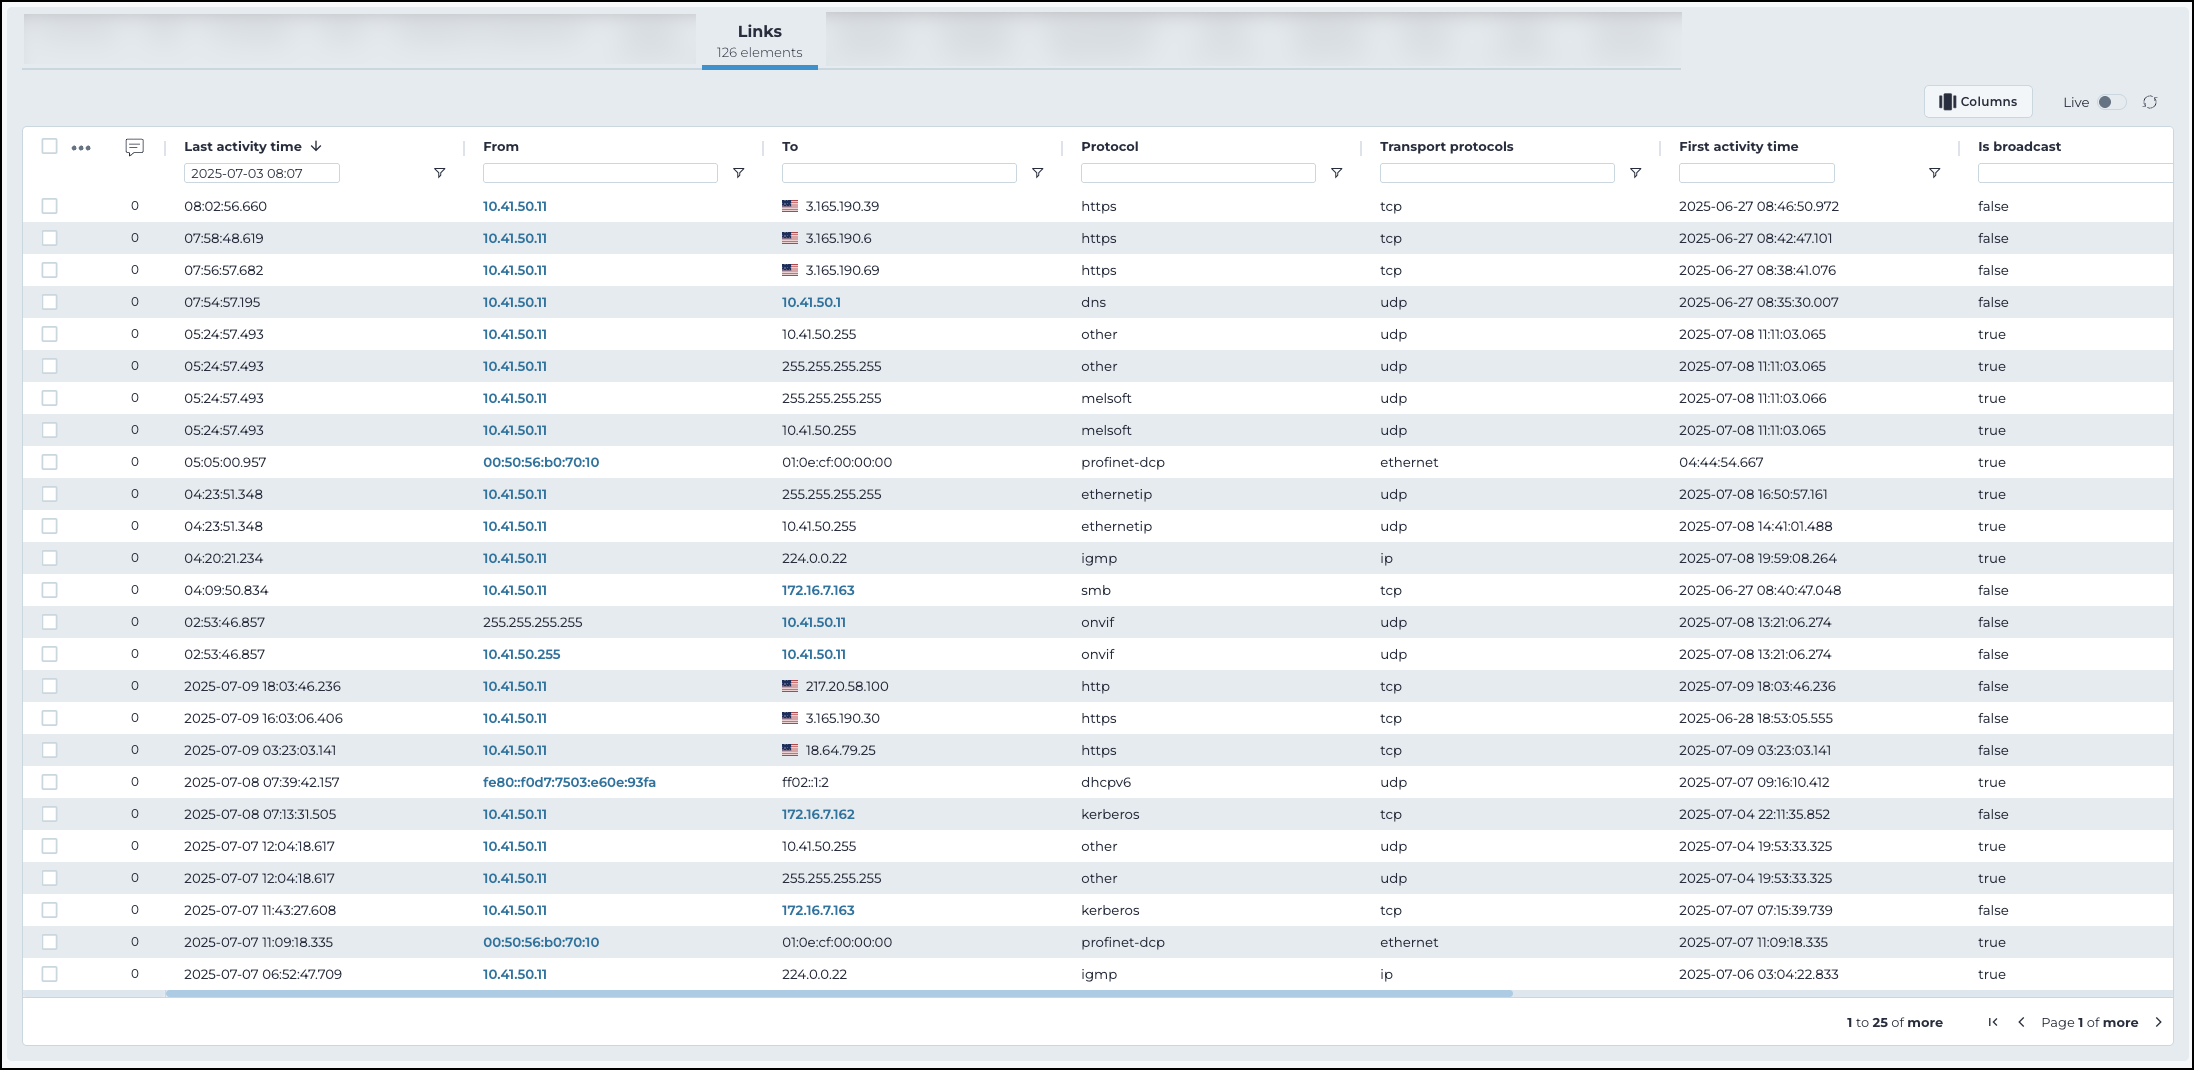
Task: Sort by the First activity time header
Action: tap(1738, 146)
